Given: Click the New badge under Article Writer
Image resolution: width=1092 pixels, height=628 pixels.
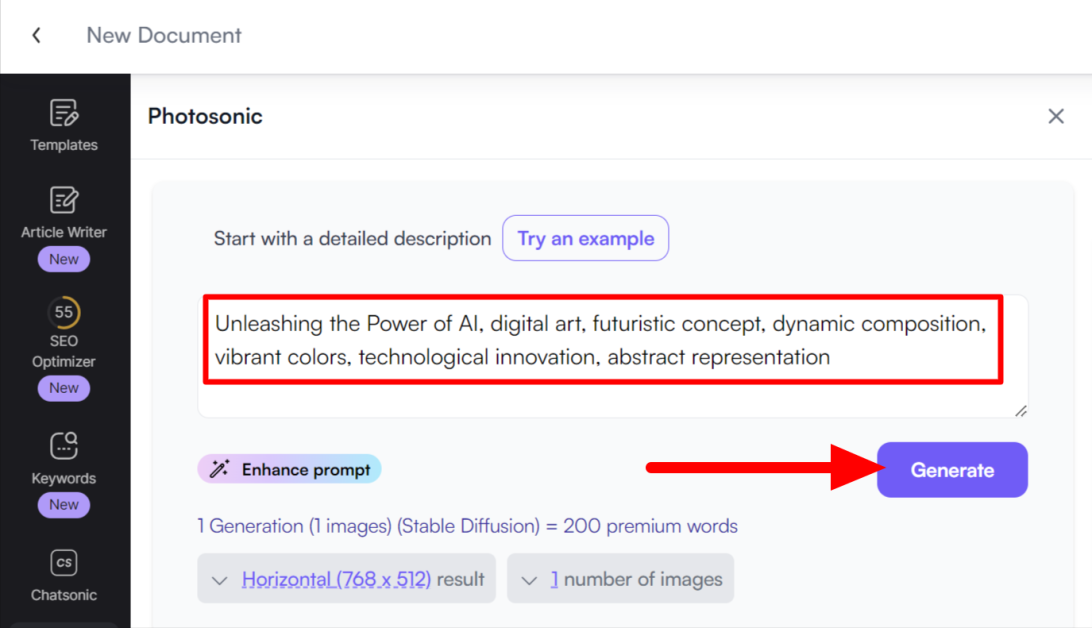Looking at the screenshot, I should pos(64,259).
